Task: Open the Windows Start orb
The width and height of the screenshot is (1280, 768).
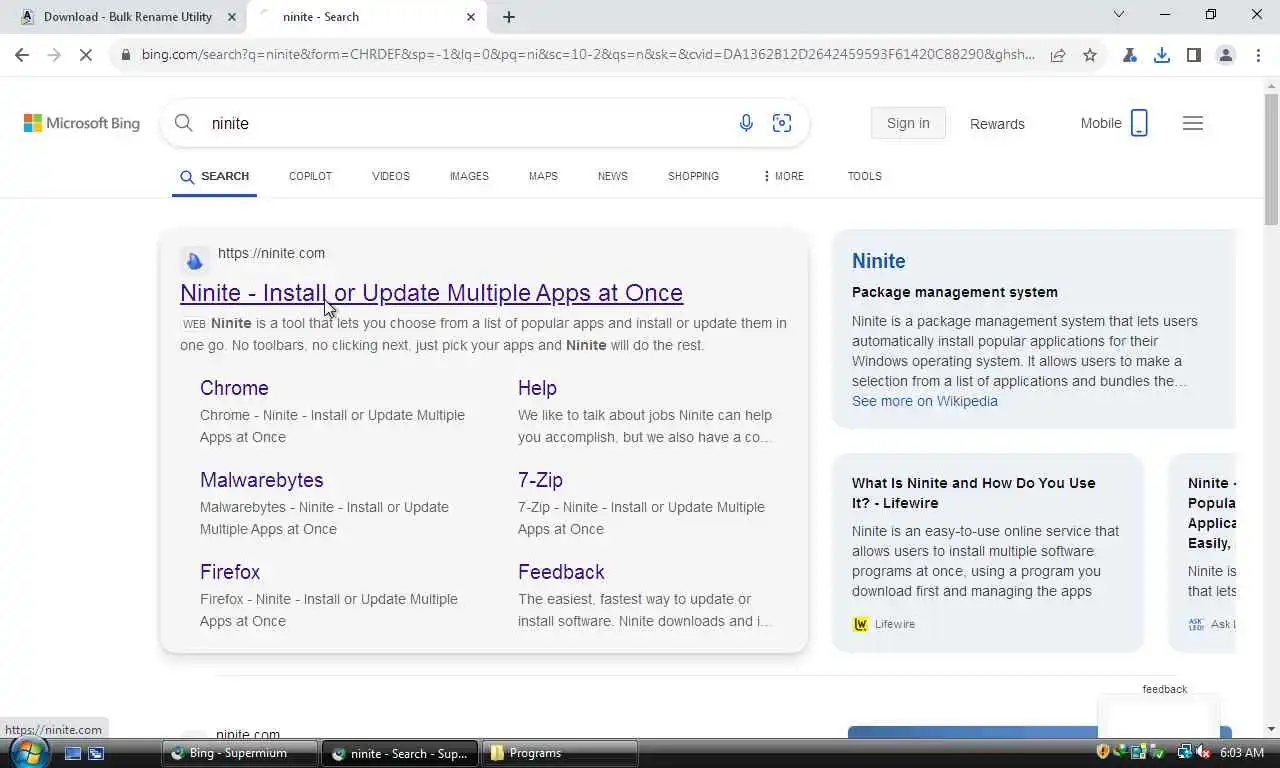Action: [x=27, y=752]
